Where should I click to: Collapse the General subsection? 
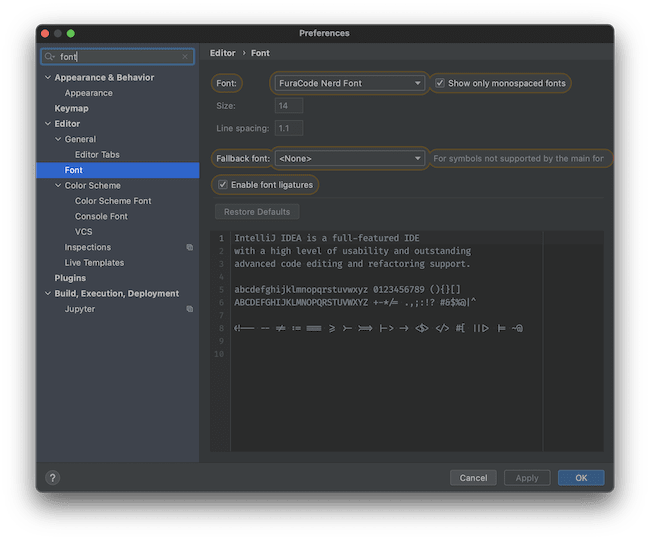click(x=58, y=139)
